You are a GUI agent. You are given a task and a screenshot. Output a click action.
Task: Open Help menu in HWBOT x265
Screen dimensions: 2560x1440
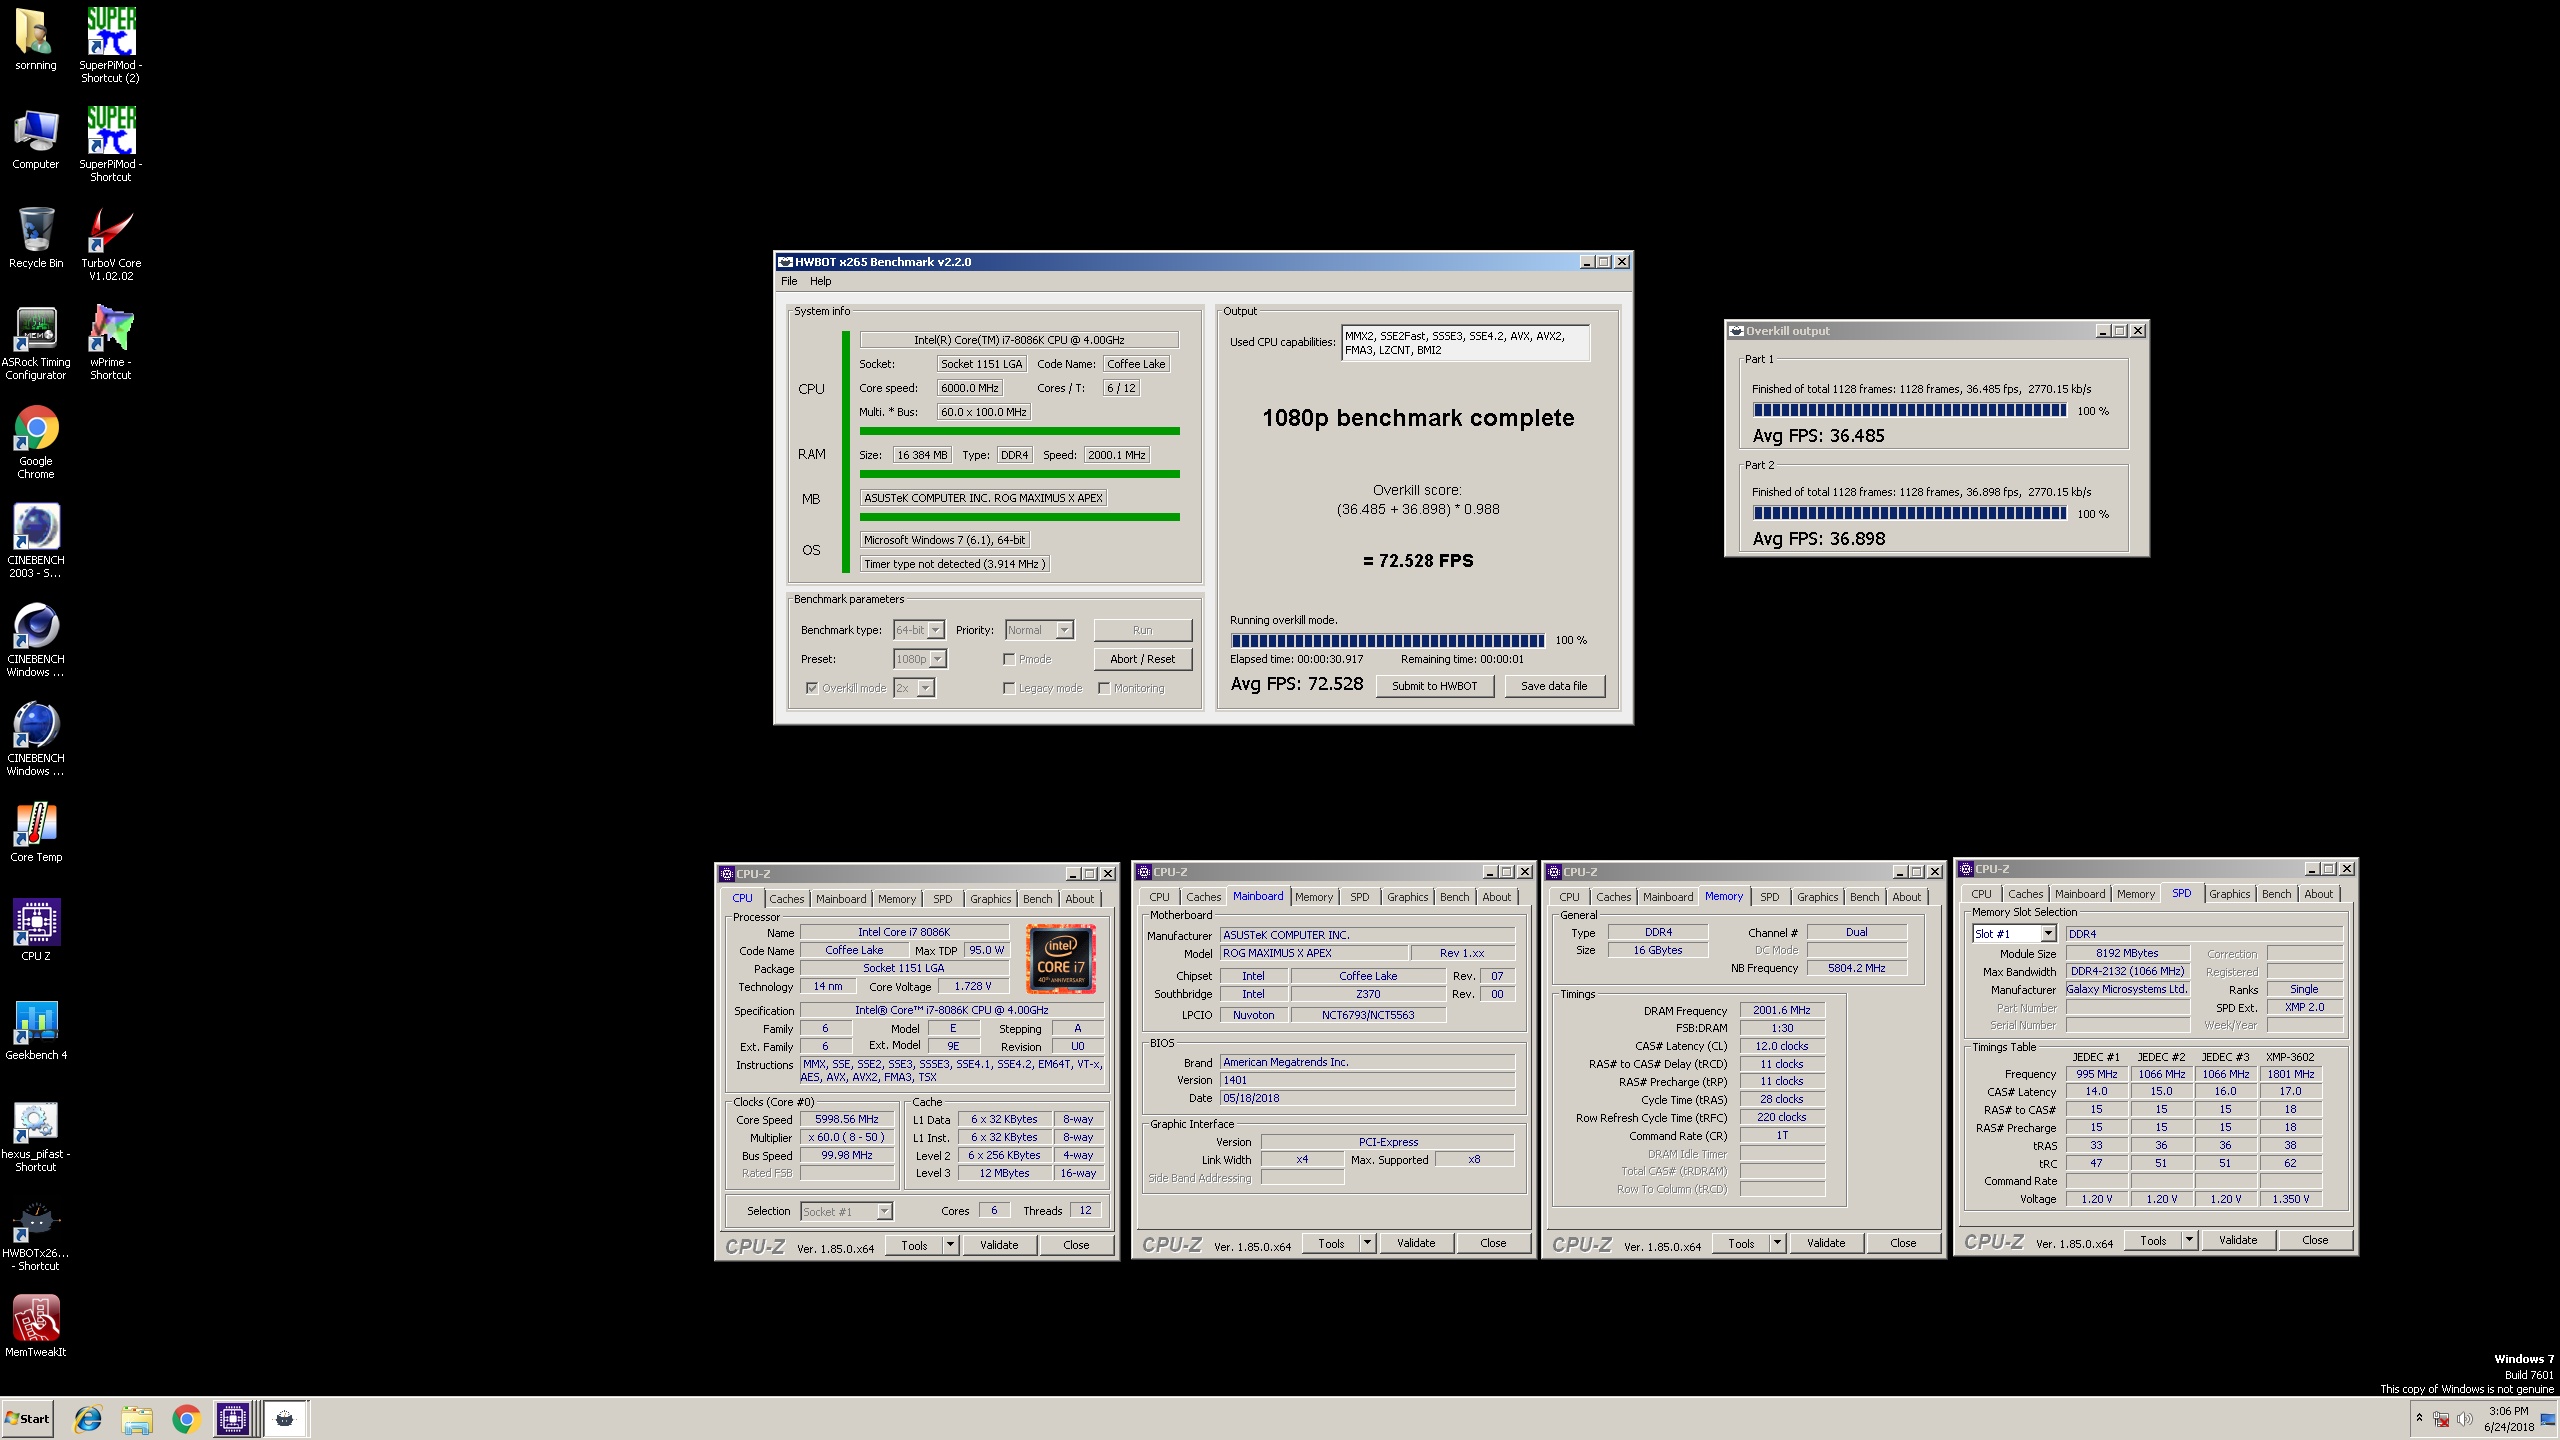[x=821, y=281]
